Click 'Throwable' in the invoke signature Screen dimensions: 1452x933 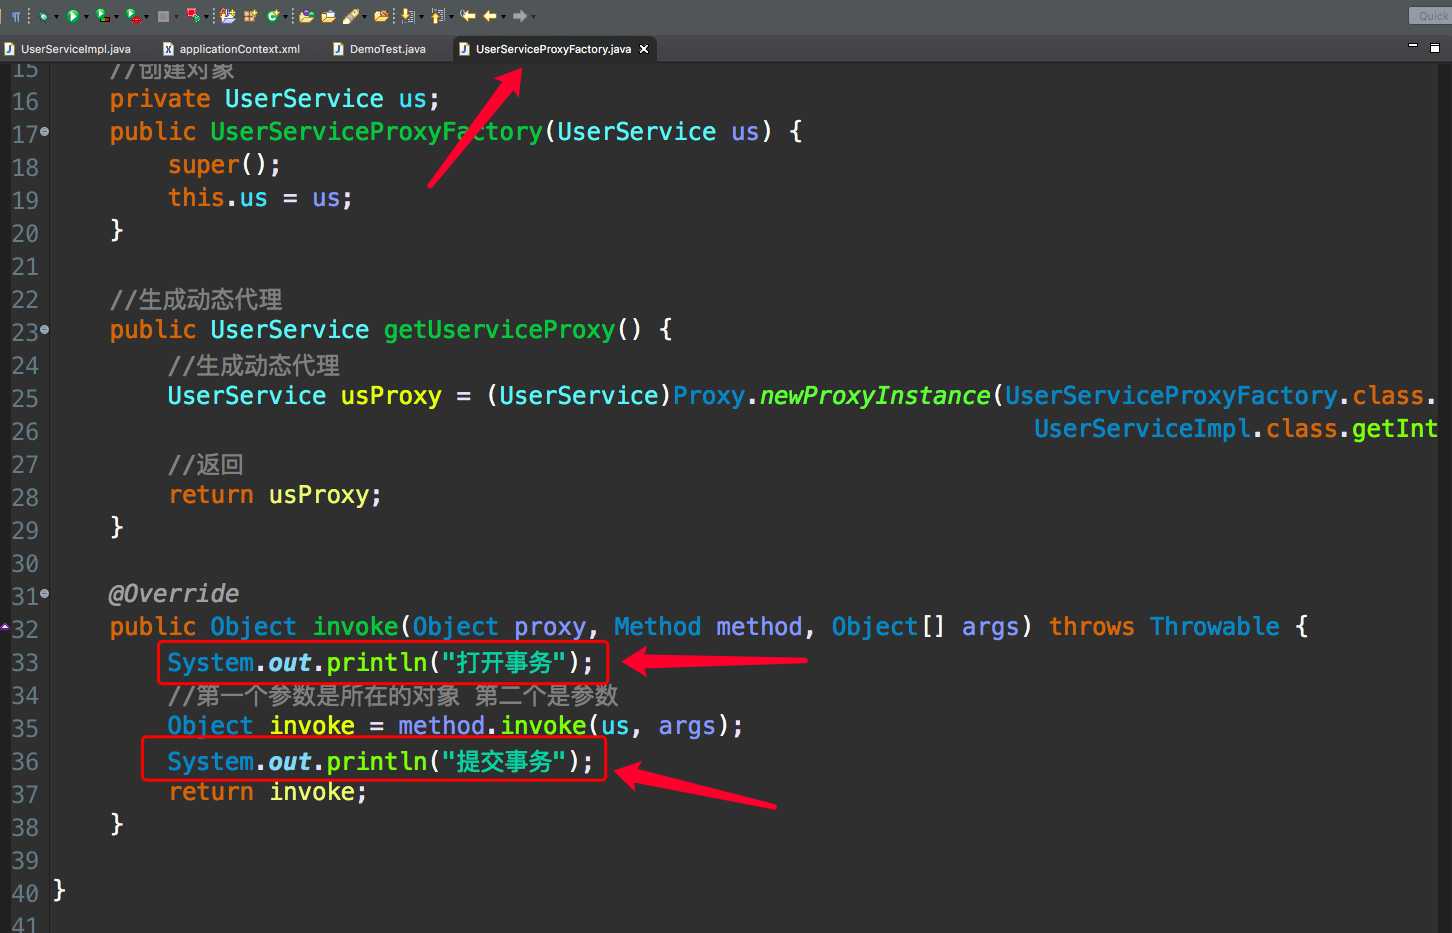pyautogui.click(x=1215, y=627)
